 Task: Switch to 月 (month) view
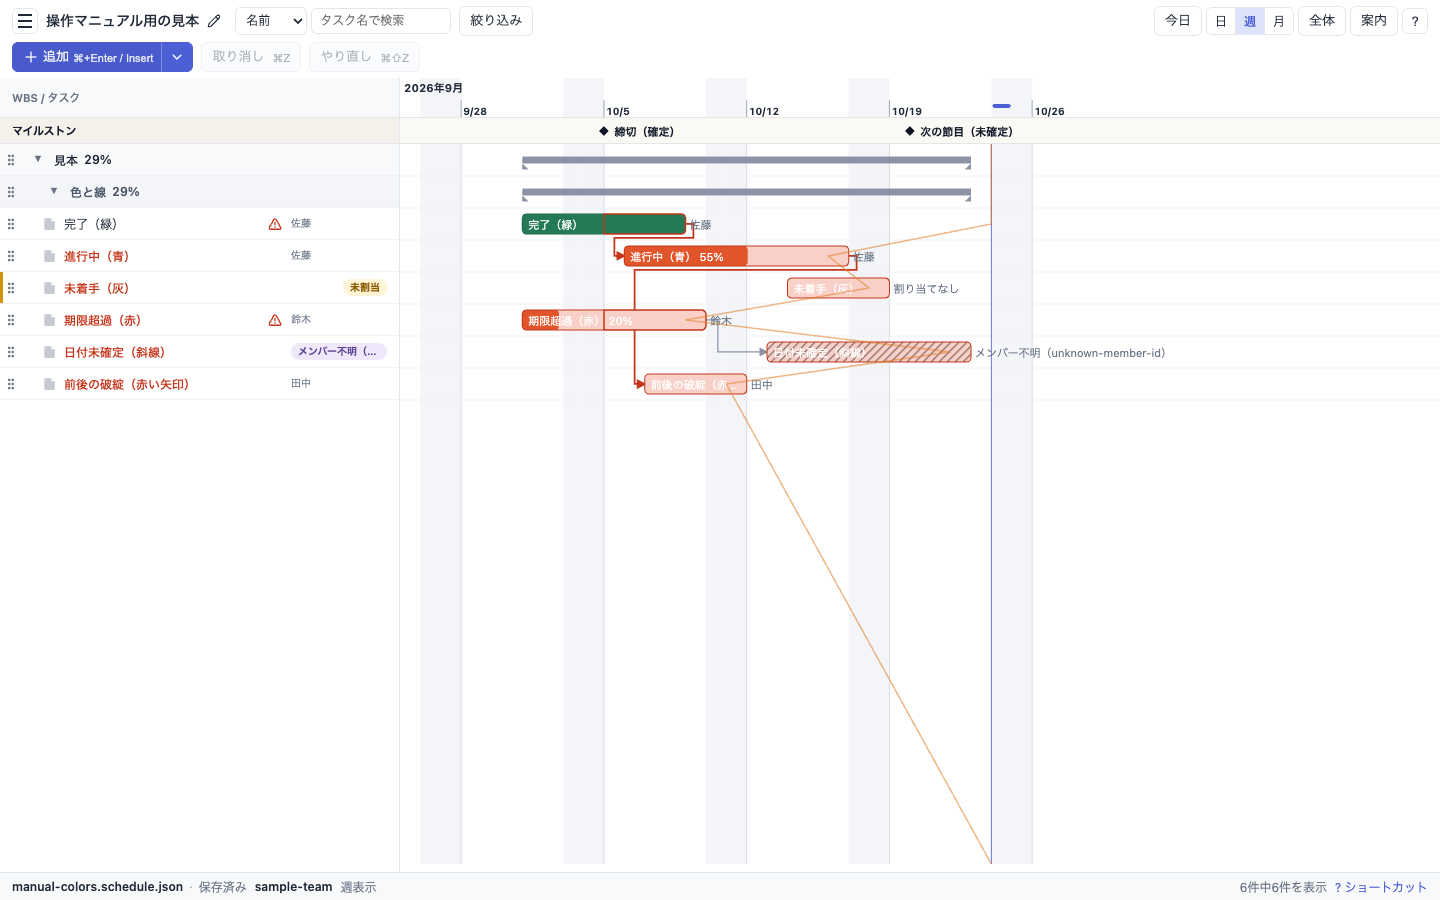1279,21
